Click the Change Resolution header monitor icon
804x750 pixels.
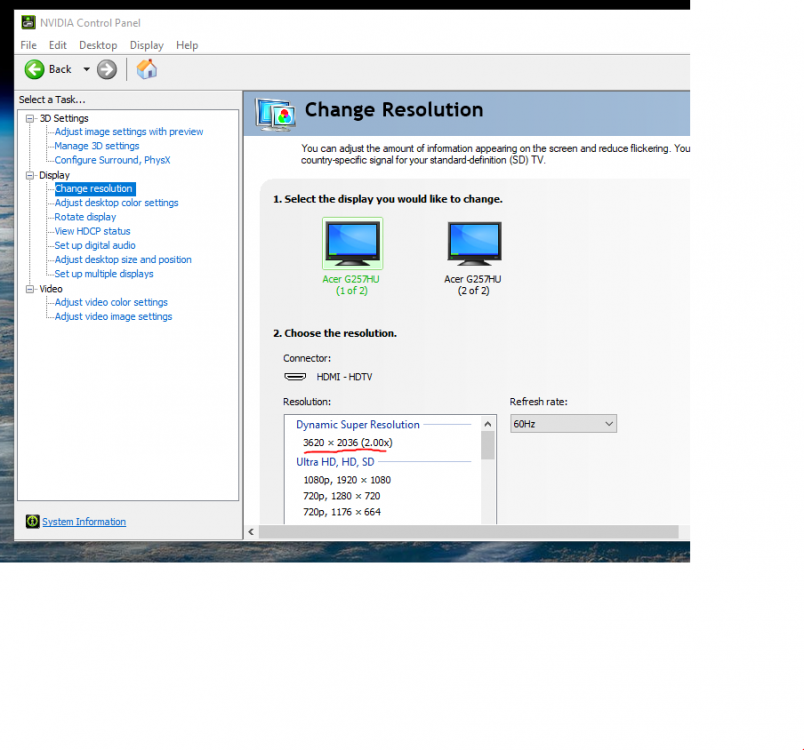click(x=275, y=114)
